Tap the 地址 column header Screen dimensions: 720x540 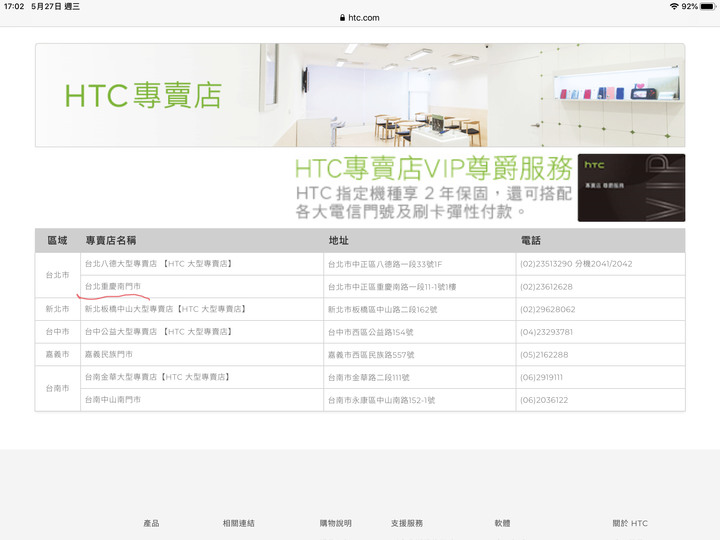339,241
